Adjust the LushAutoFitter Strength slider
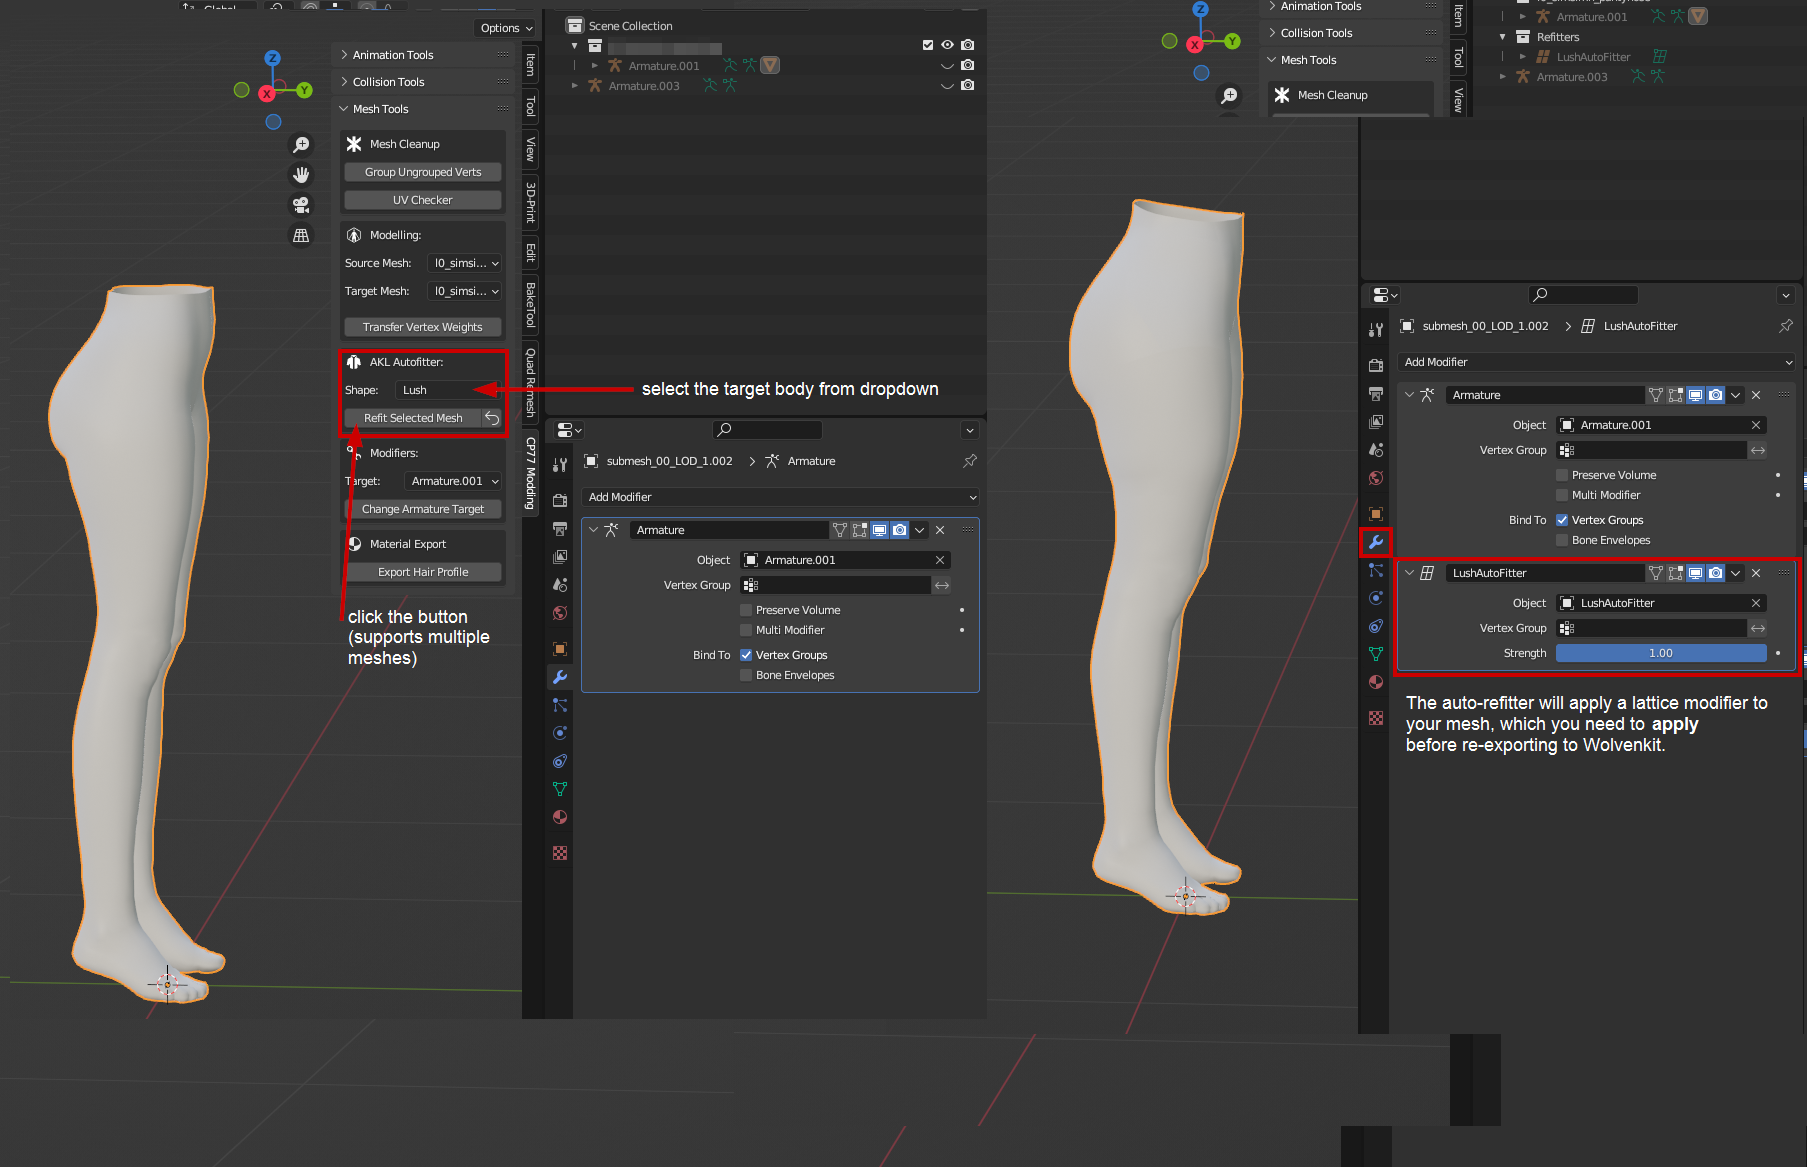Screen dimensions: 1807x1167 coord(1660,653)
